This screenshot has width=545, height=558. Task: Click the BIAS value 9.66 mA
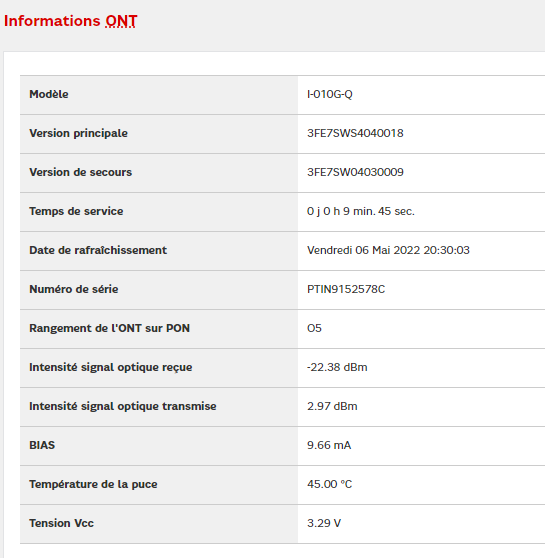[x=329, y=445]
